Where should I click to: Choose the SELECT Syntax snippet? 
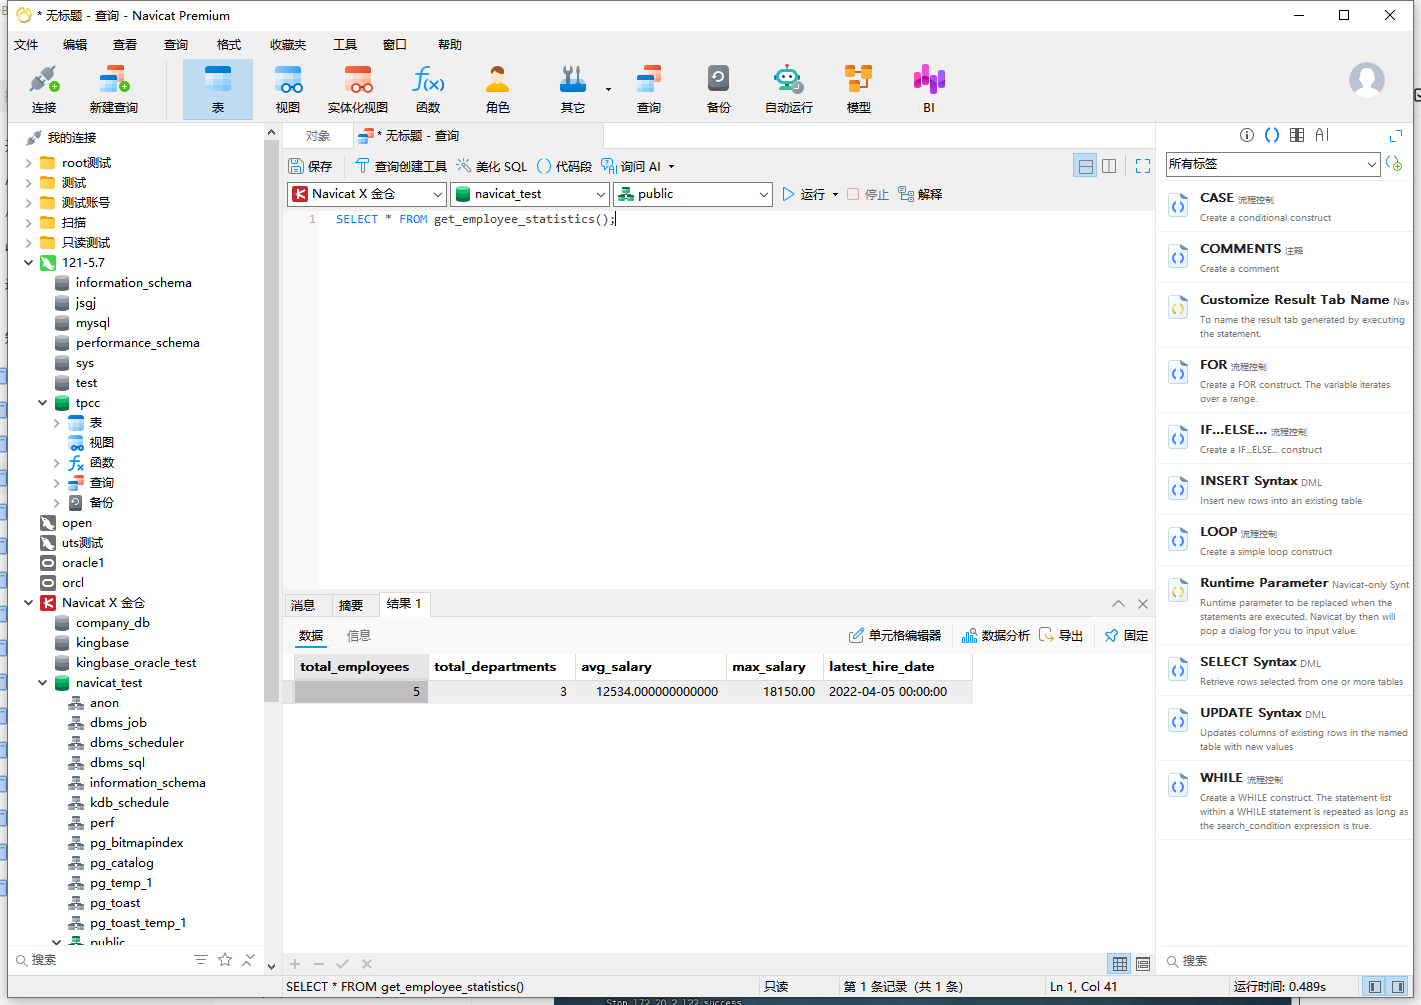point(1285,671)
